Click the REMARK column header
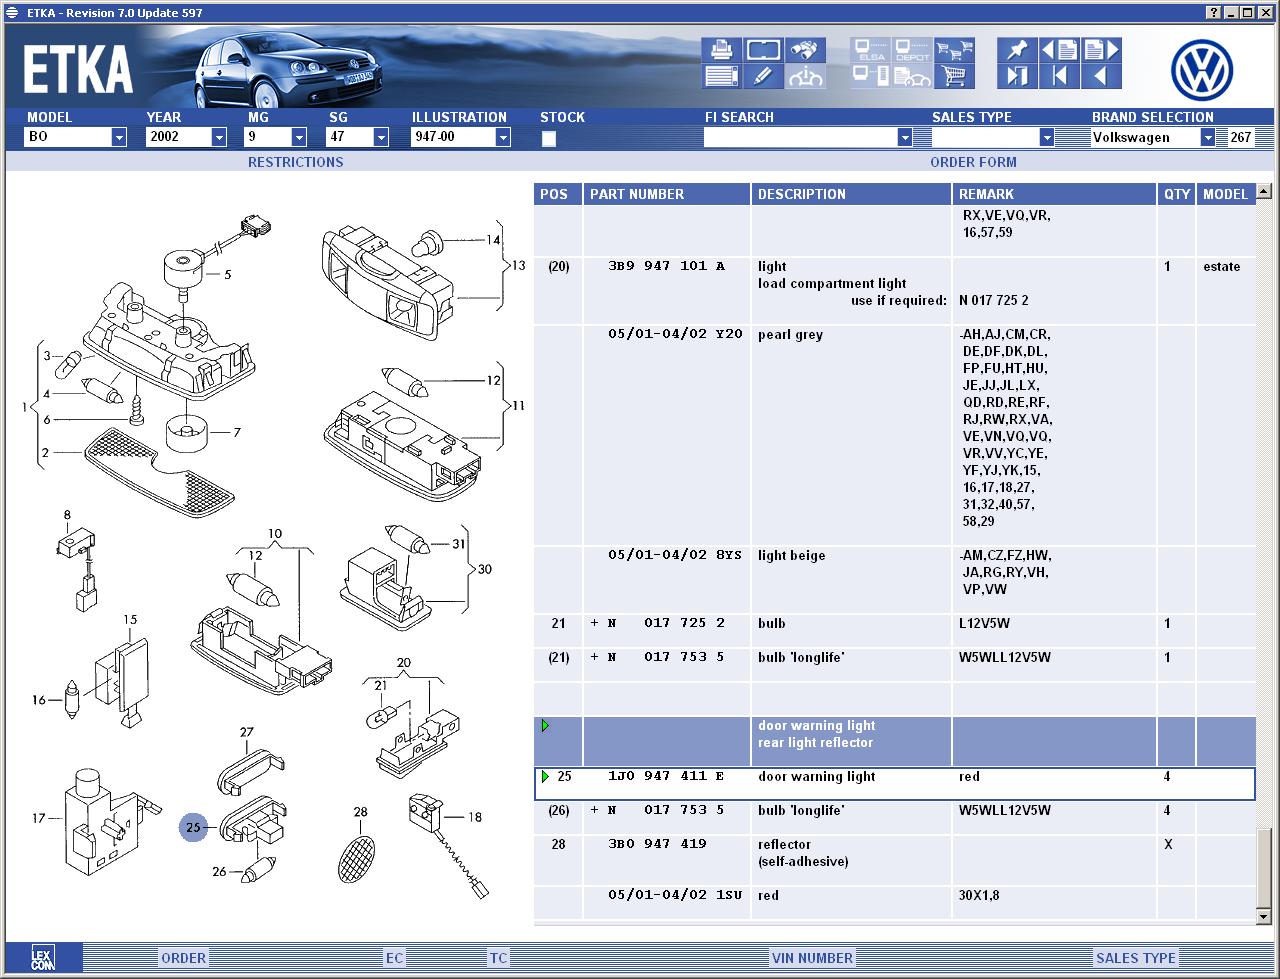Screen dimensions: 1280x979 pyautogui.click(x=1055, y=194)
